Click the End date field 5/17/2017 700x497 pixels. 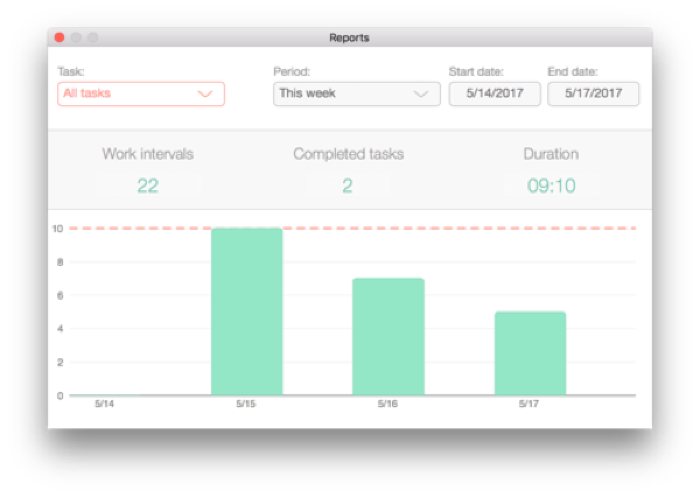tap(593, 94)
